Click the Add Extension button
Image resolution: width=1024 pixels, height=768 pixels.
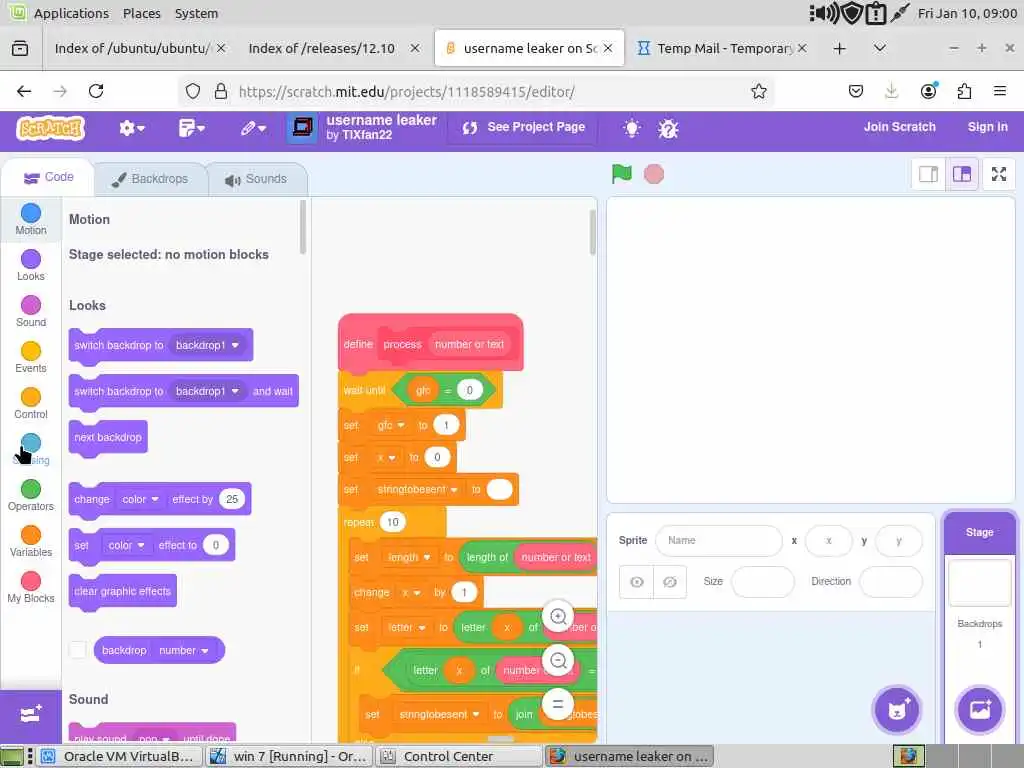point(31,714)
